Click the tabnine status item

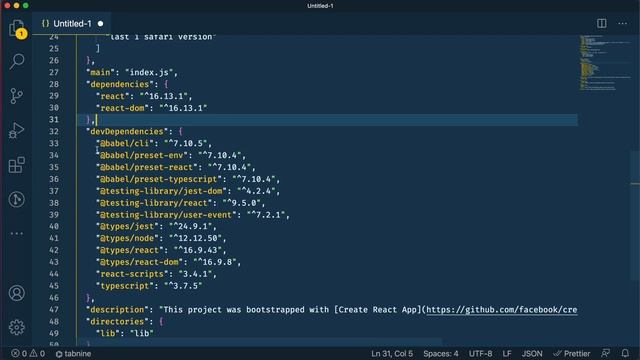[73, 353]
